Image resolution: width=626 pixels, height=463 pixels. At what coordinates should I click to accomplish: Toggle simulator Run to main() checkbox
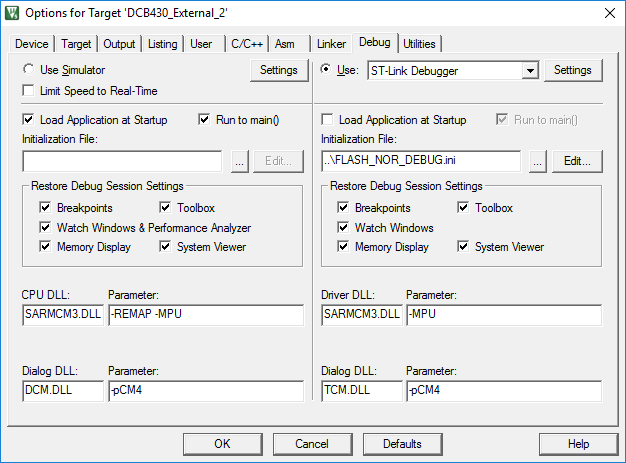204,120
